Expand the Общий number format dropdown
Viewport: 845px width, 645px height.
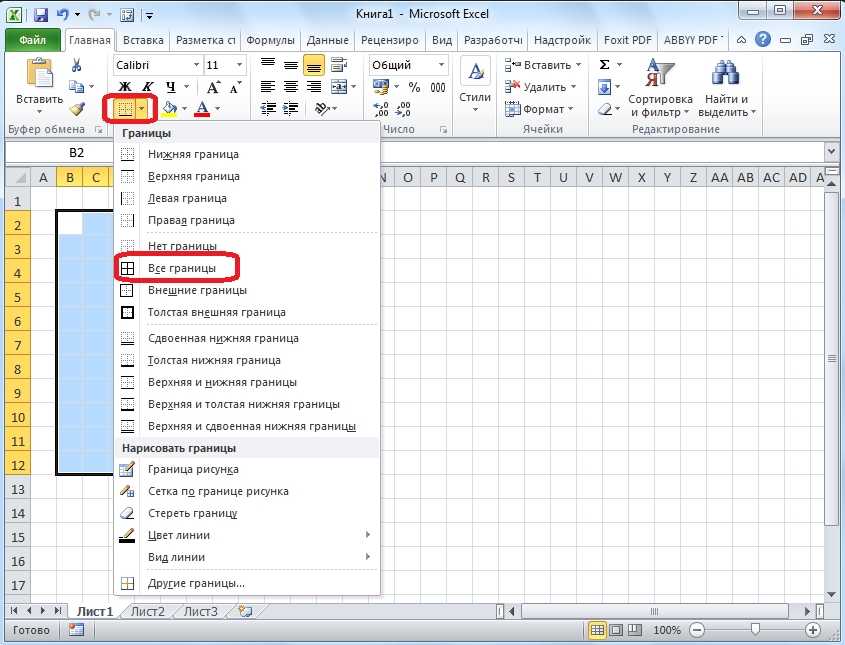click(x=441, y=65)
